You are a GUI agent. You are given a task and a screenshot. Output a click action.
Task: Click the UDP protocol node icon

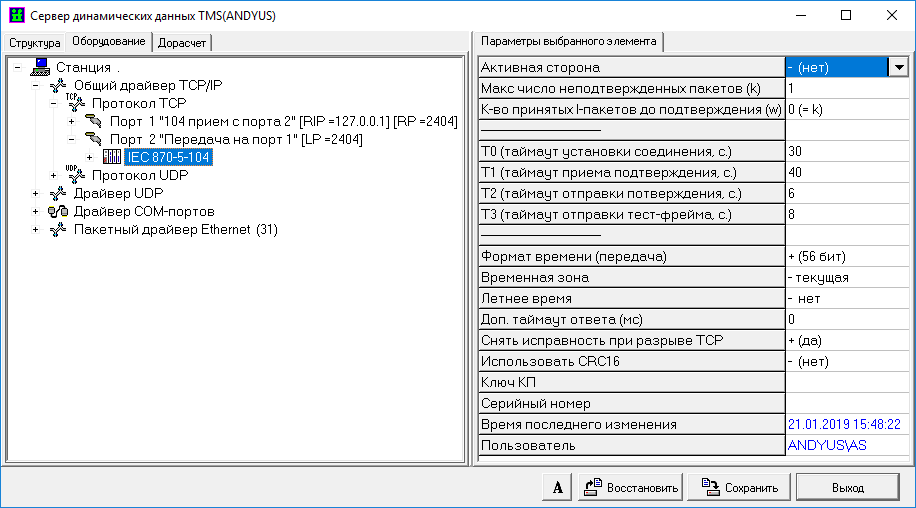coord(76,174)
